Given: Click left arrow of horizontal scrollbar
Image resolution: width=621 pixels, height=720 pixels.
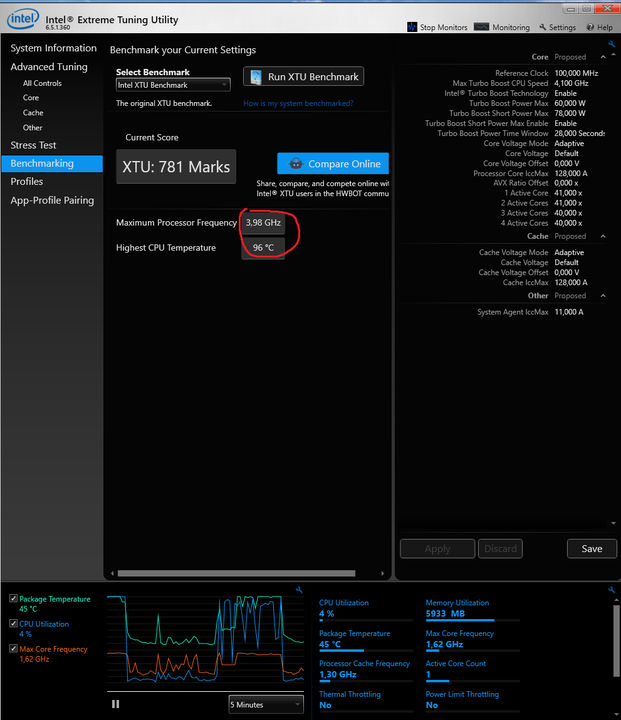Looking at the screenshot, I should (x=113, y=573).
